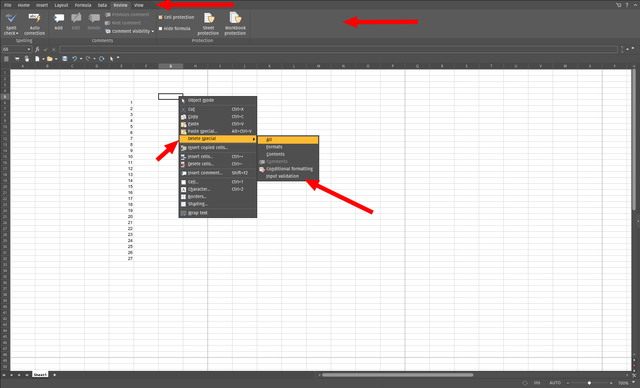Expand the Delete special submenu arrow
This screenshot has height=388, width=640.
[x=253, y=139]
